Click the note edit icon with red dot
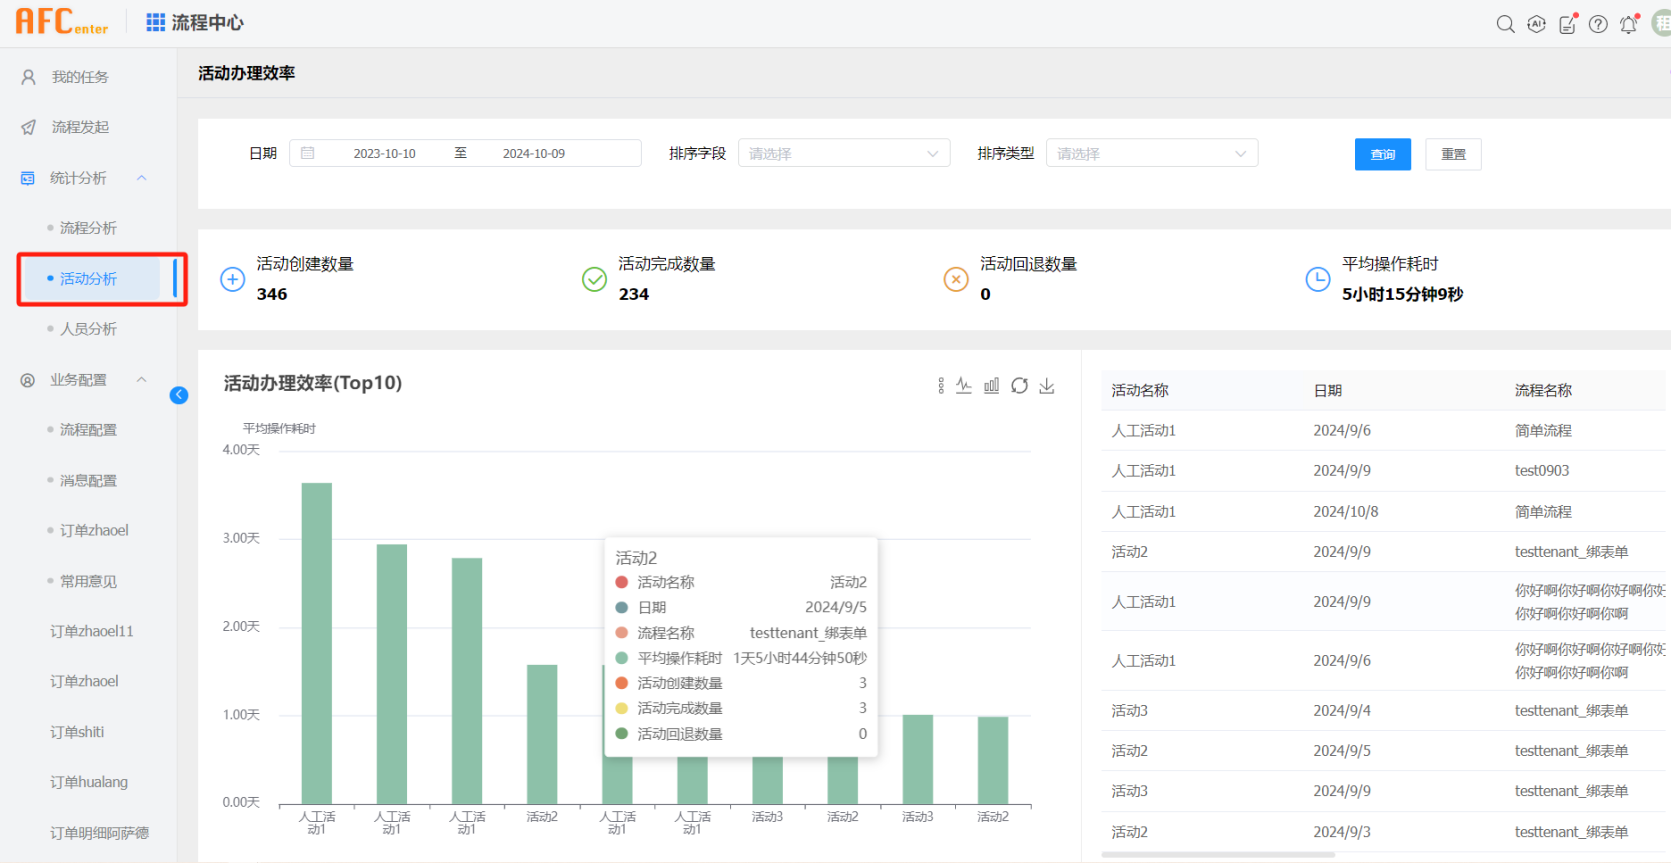The height and width of the screenshot is (863, 1671). point(1567,24)
